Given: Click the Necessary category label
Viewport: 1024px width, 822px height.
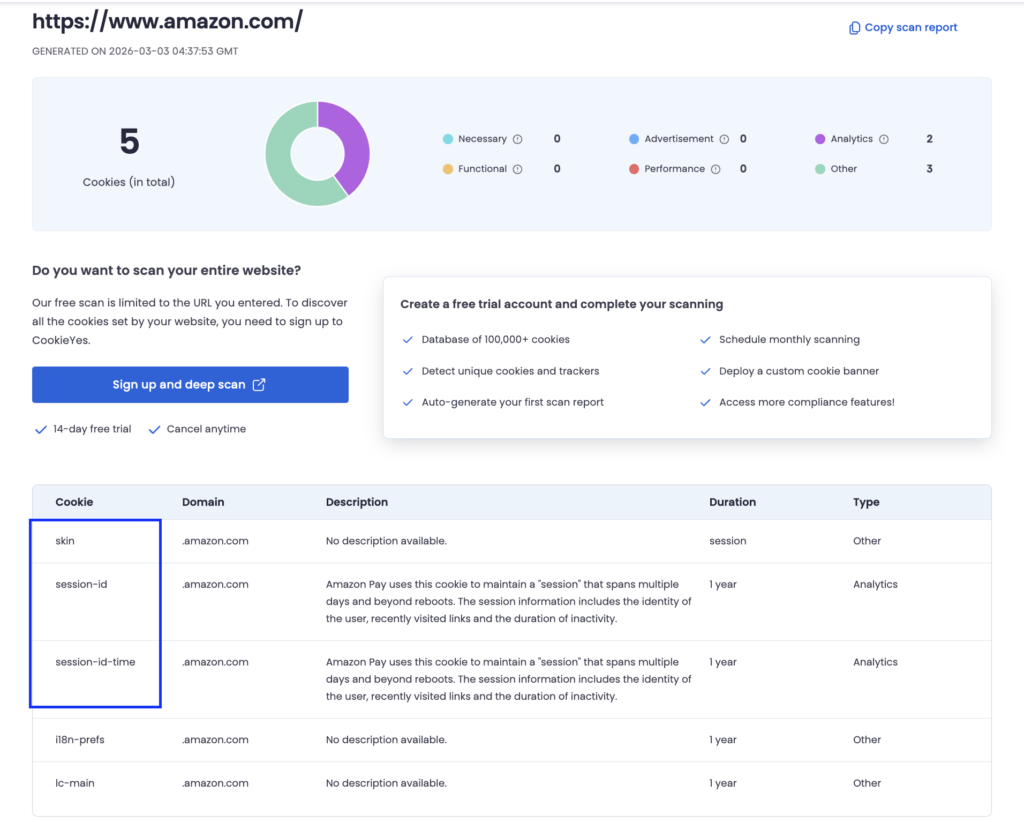Looking at the screenshot, I should click(x=482, y=139).
